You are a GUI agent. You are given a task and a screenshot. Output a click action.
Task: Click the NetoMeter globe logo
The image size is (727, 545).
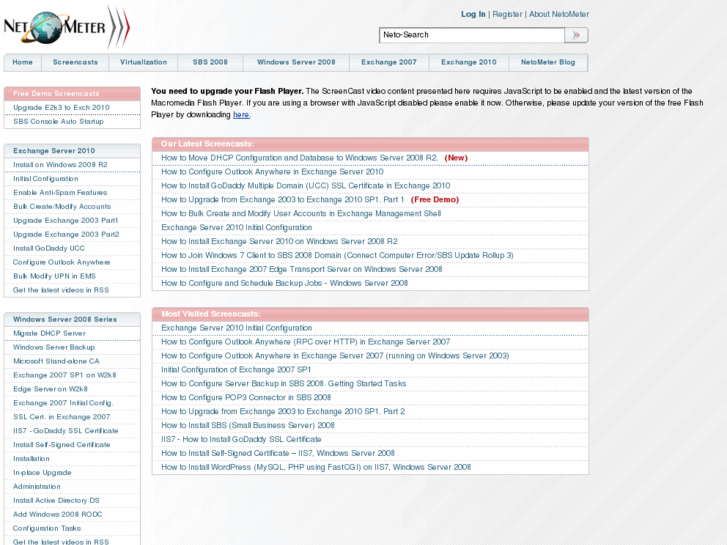coord(66,27)
